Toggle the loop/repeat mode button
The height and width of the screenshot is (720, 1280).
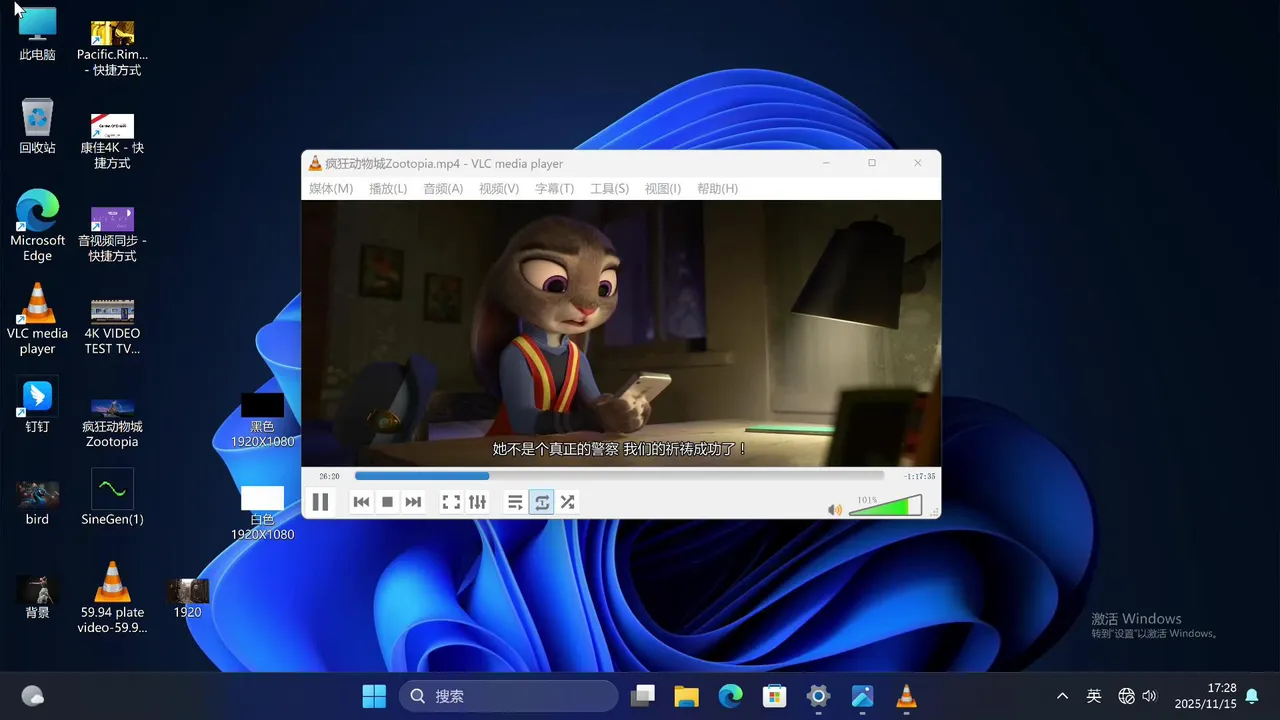coord(542,502)
